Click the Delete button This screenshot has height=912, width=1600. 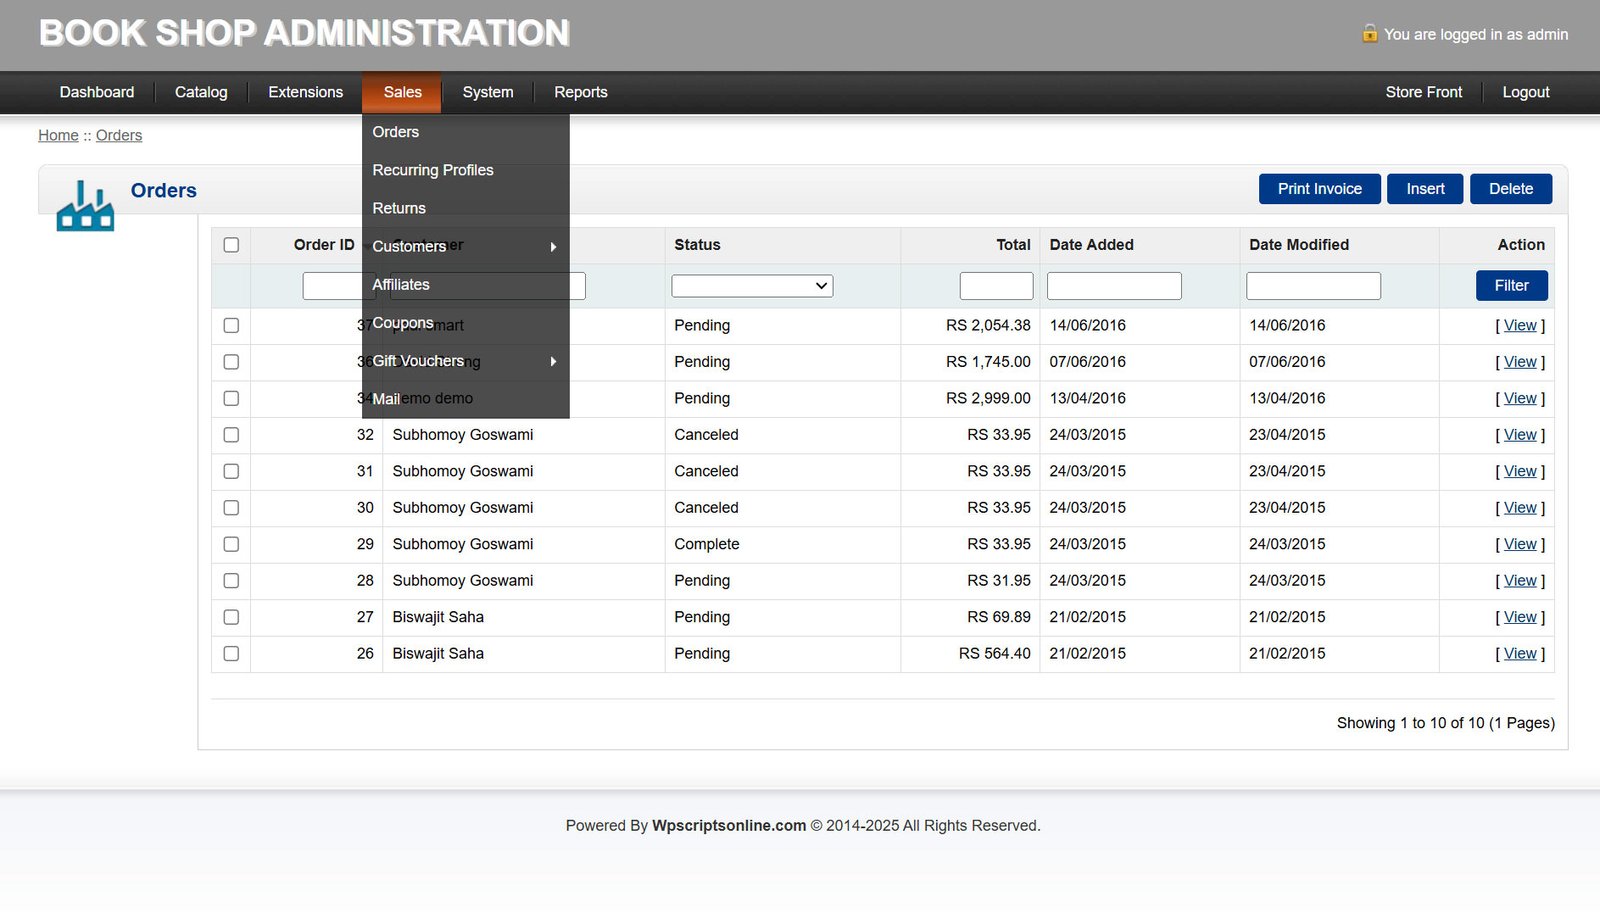pyautogui.click(x=1511, y=189)
